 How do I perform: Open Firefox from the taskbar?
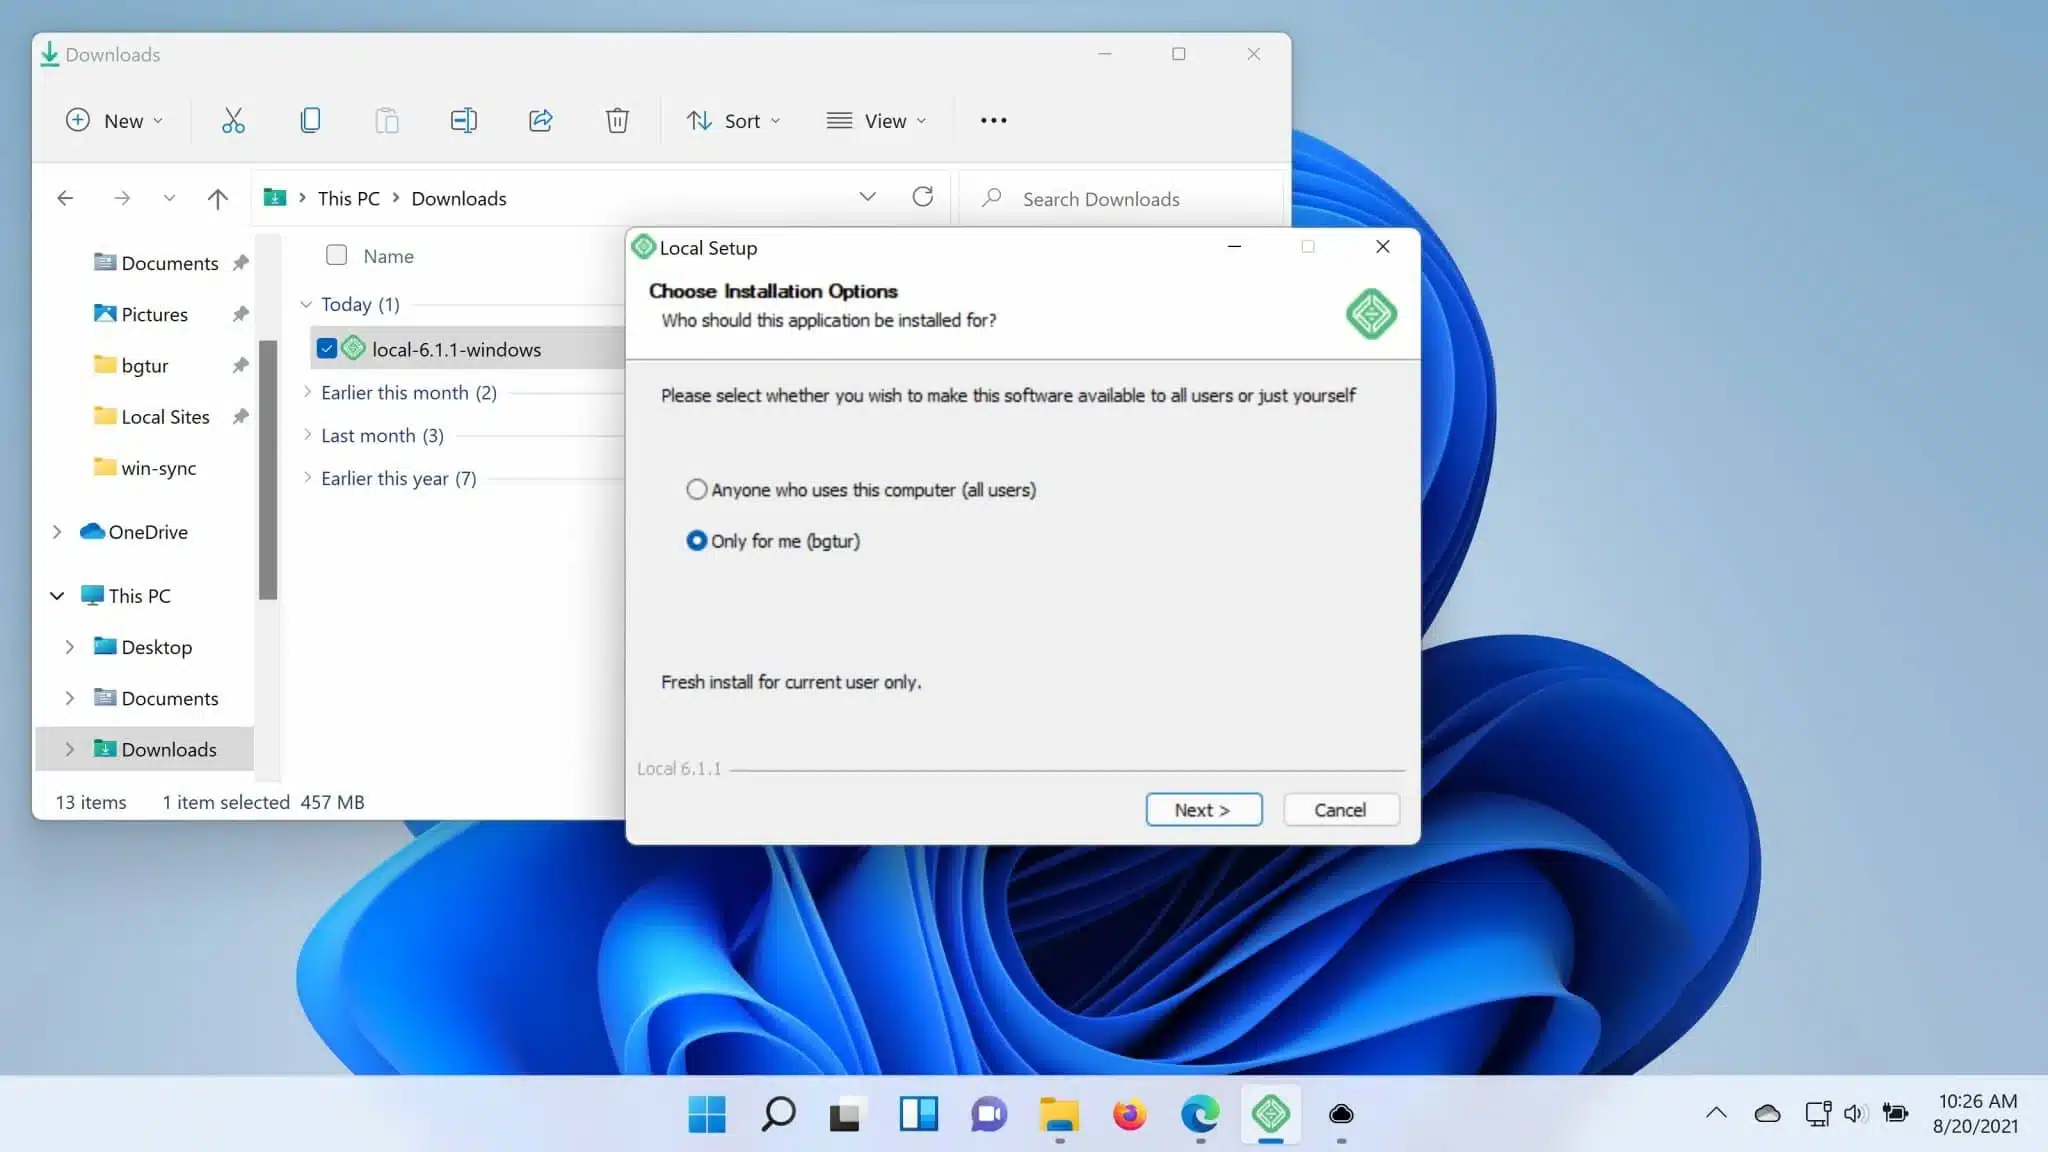click(x=1129, y=1114)
